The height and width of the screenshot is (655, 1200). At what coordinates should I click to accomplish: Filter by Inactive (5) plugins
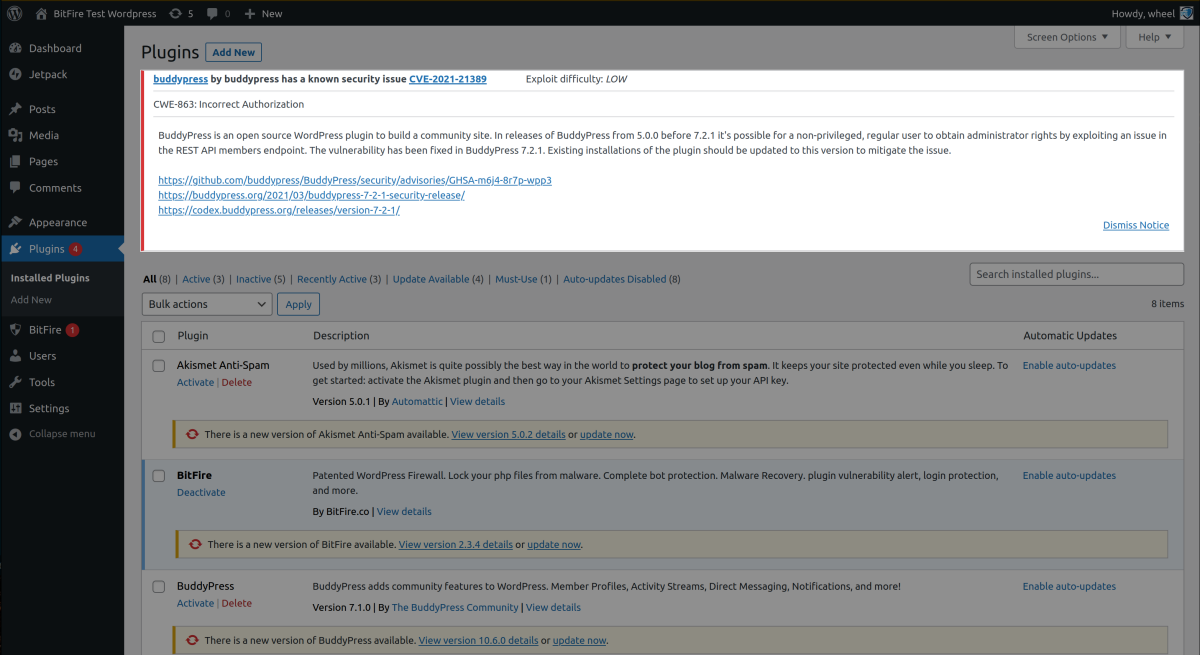pos(261,279)
